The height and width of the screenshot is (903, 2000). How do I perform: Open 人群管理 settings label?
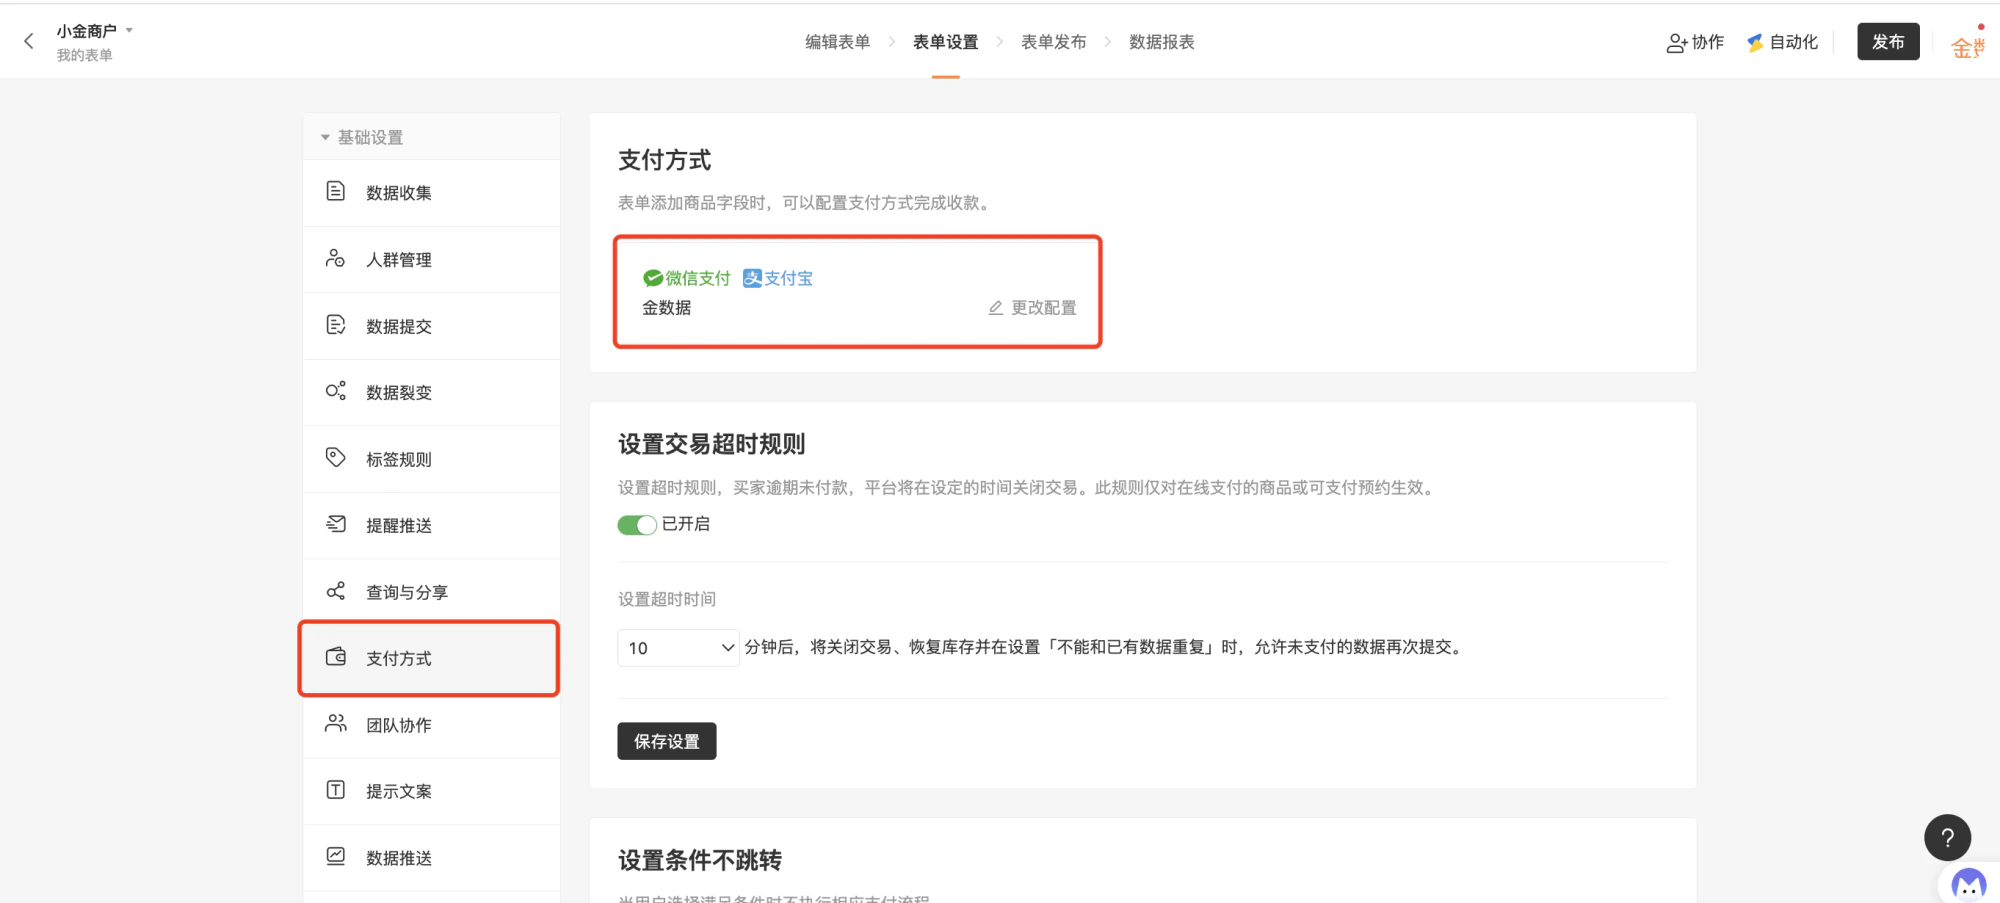coord(399,260)
